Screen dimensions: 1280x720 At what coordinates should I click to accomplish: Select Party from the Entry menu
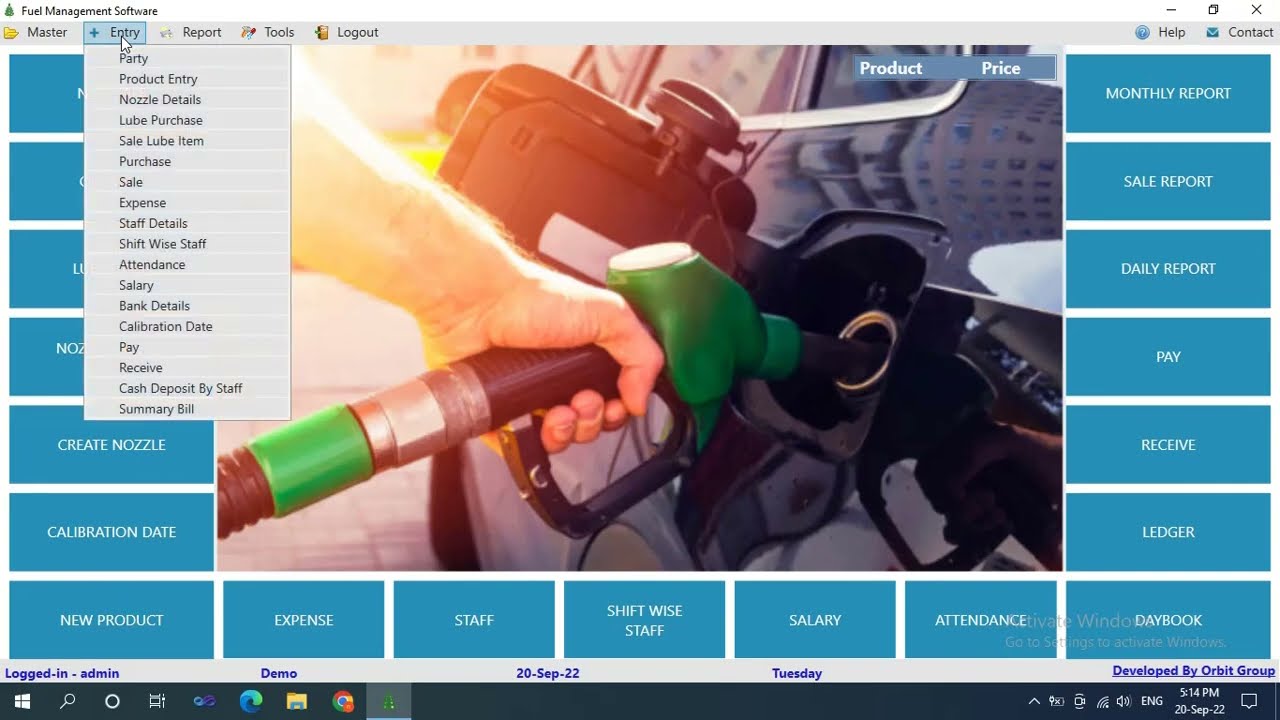click(133, 58)
